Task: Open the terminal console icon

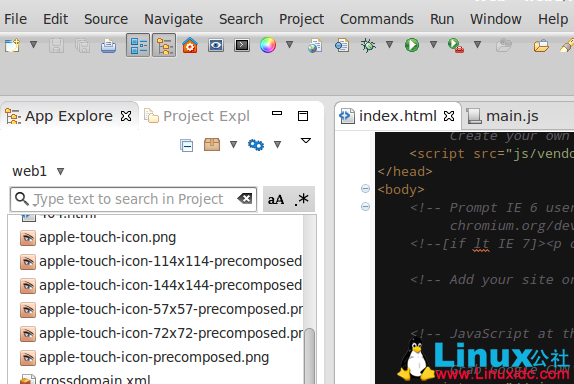Action: pyautogui.click(x=242, y=45)
